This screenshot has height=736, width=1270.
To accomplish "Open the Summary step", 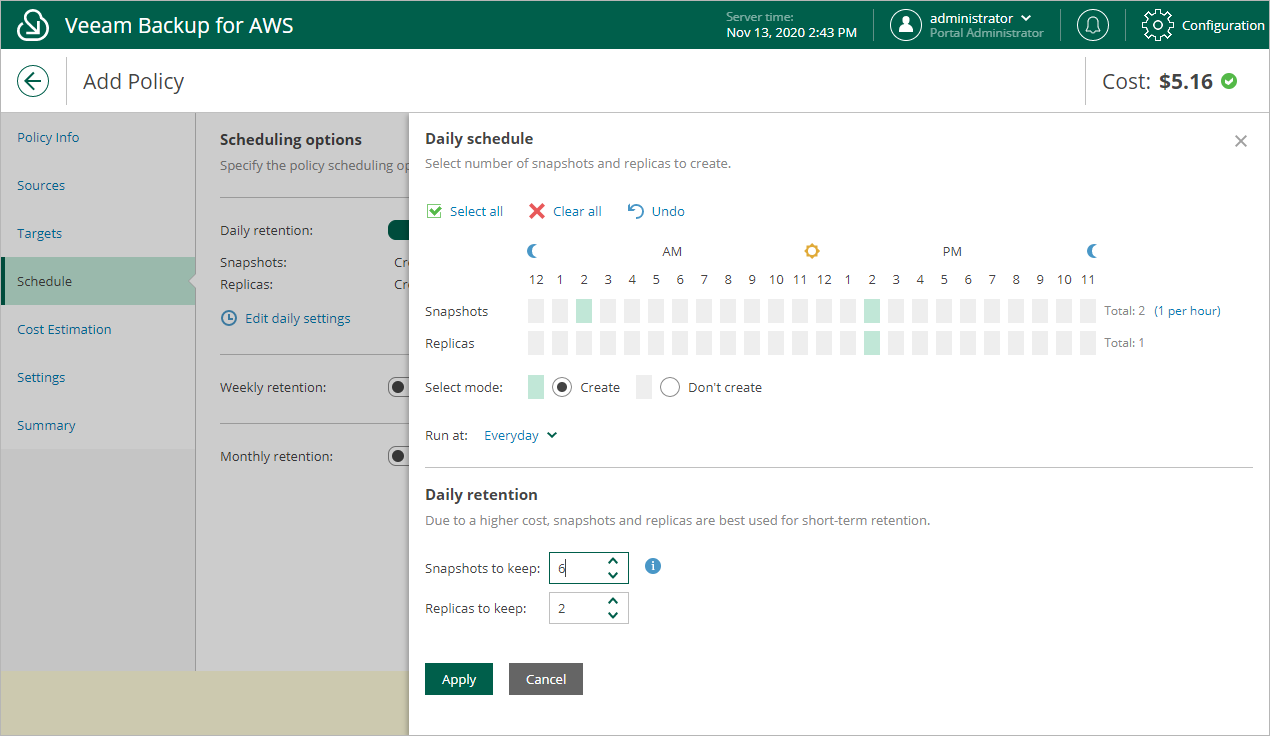I will pyautogui.click(x=98, y=425).
